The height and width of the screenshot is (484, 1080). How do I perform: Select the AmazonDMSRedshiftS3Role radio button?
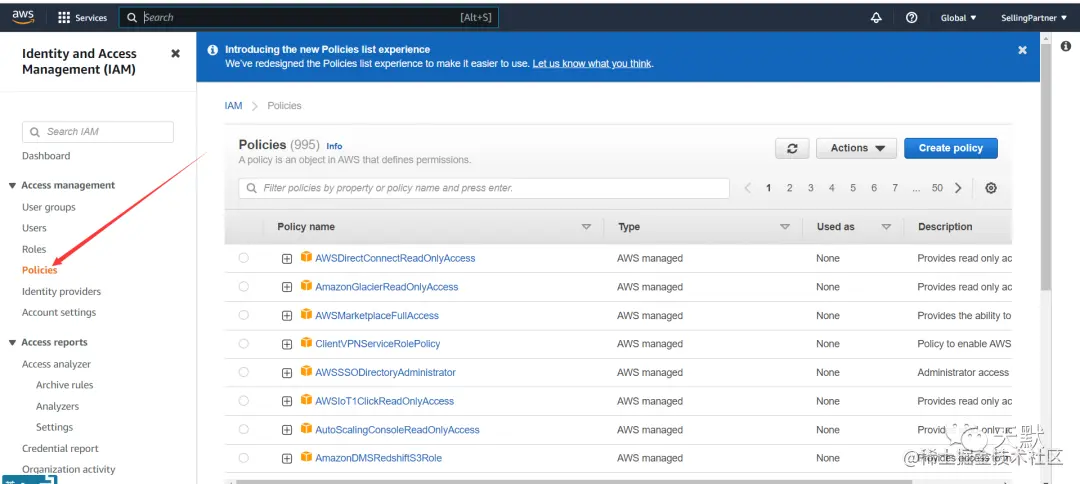244,458
